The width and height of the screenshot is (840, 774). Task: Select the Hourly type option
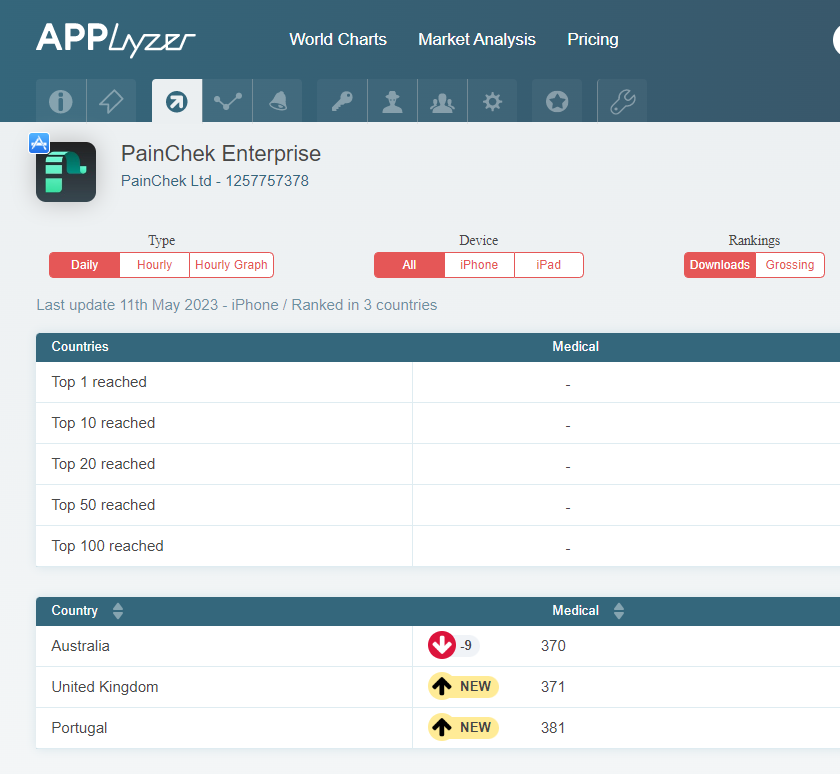tap(154, 265)
